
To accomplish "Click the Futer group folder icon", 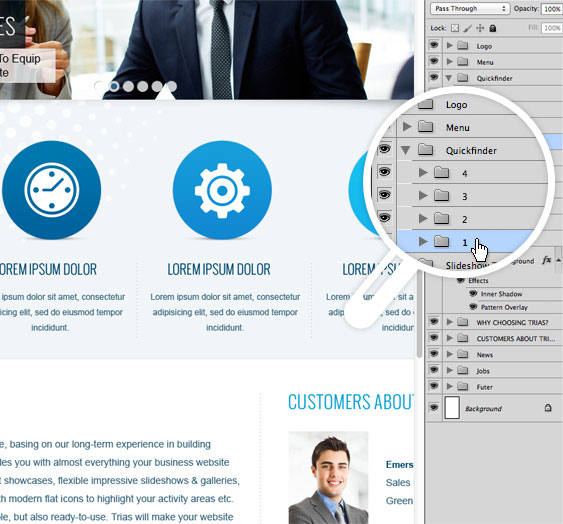I will (x=462, y=386).
